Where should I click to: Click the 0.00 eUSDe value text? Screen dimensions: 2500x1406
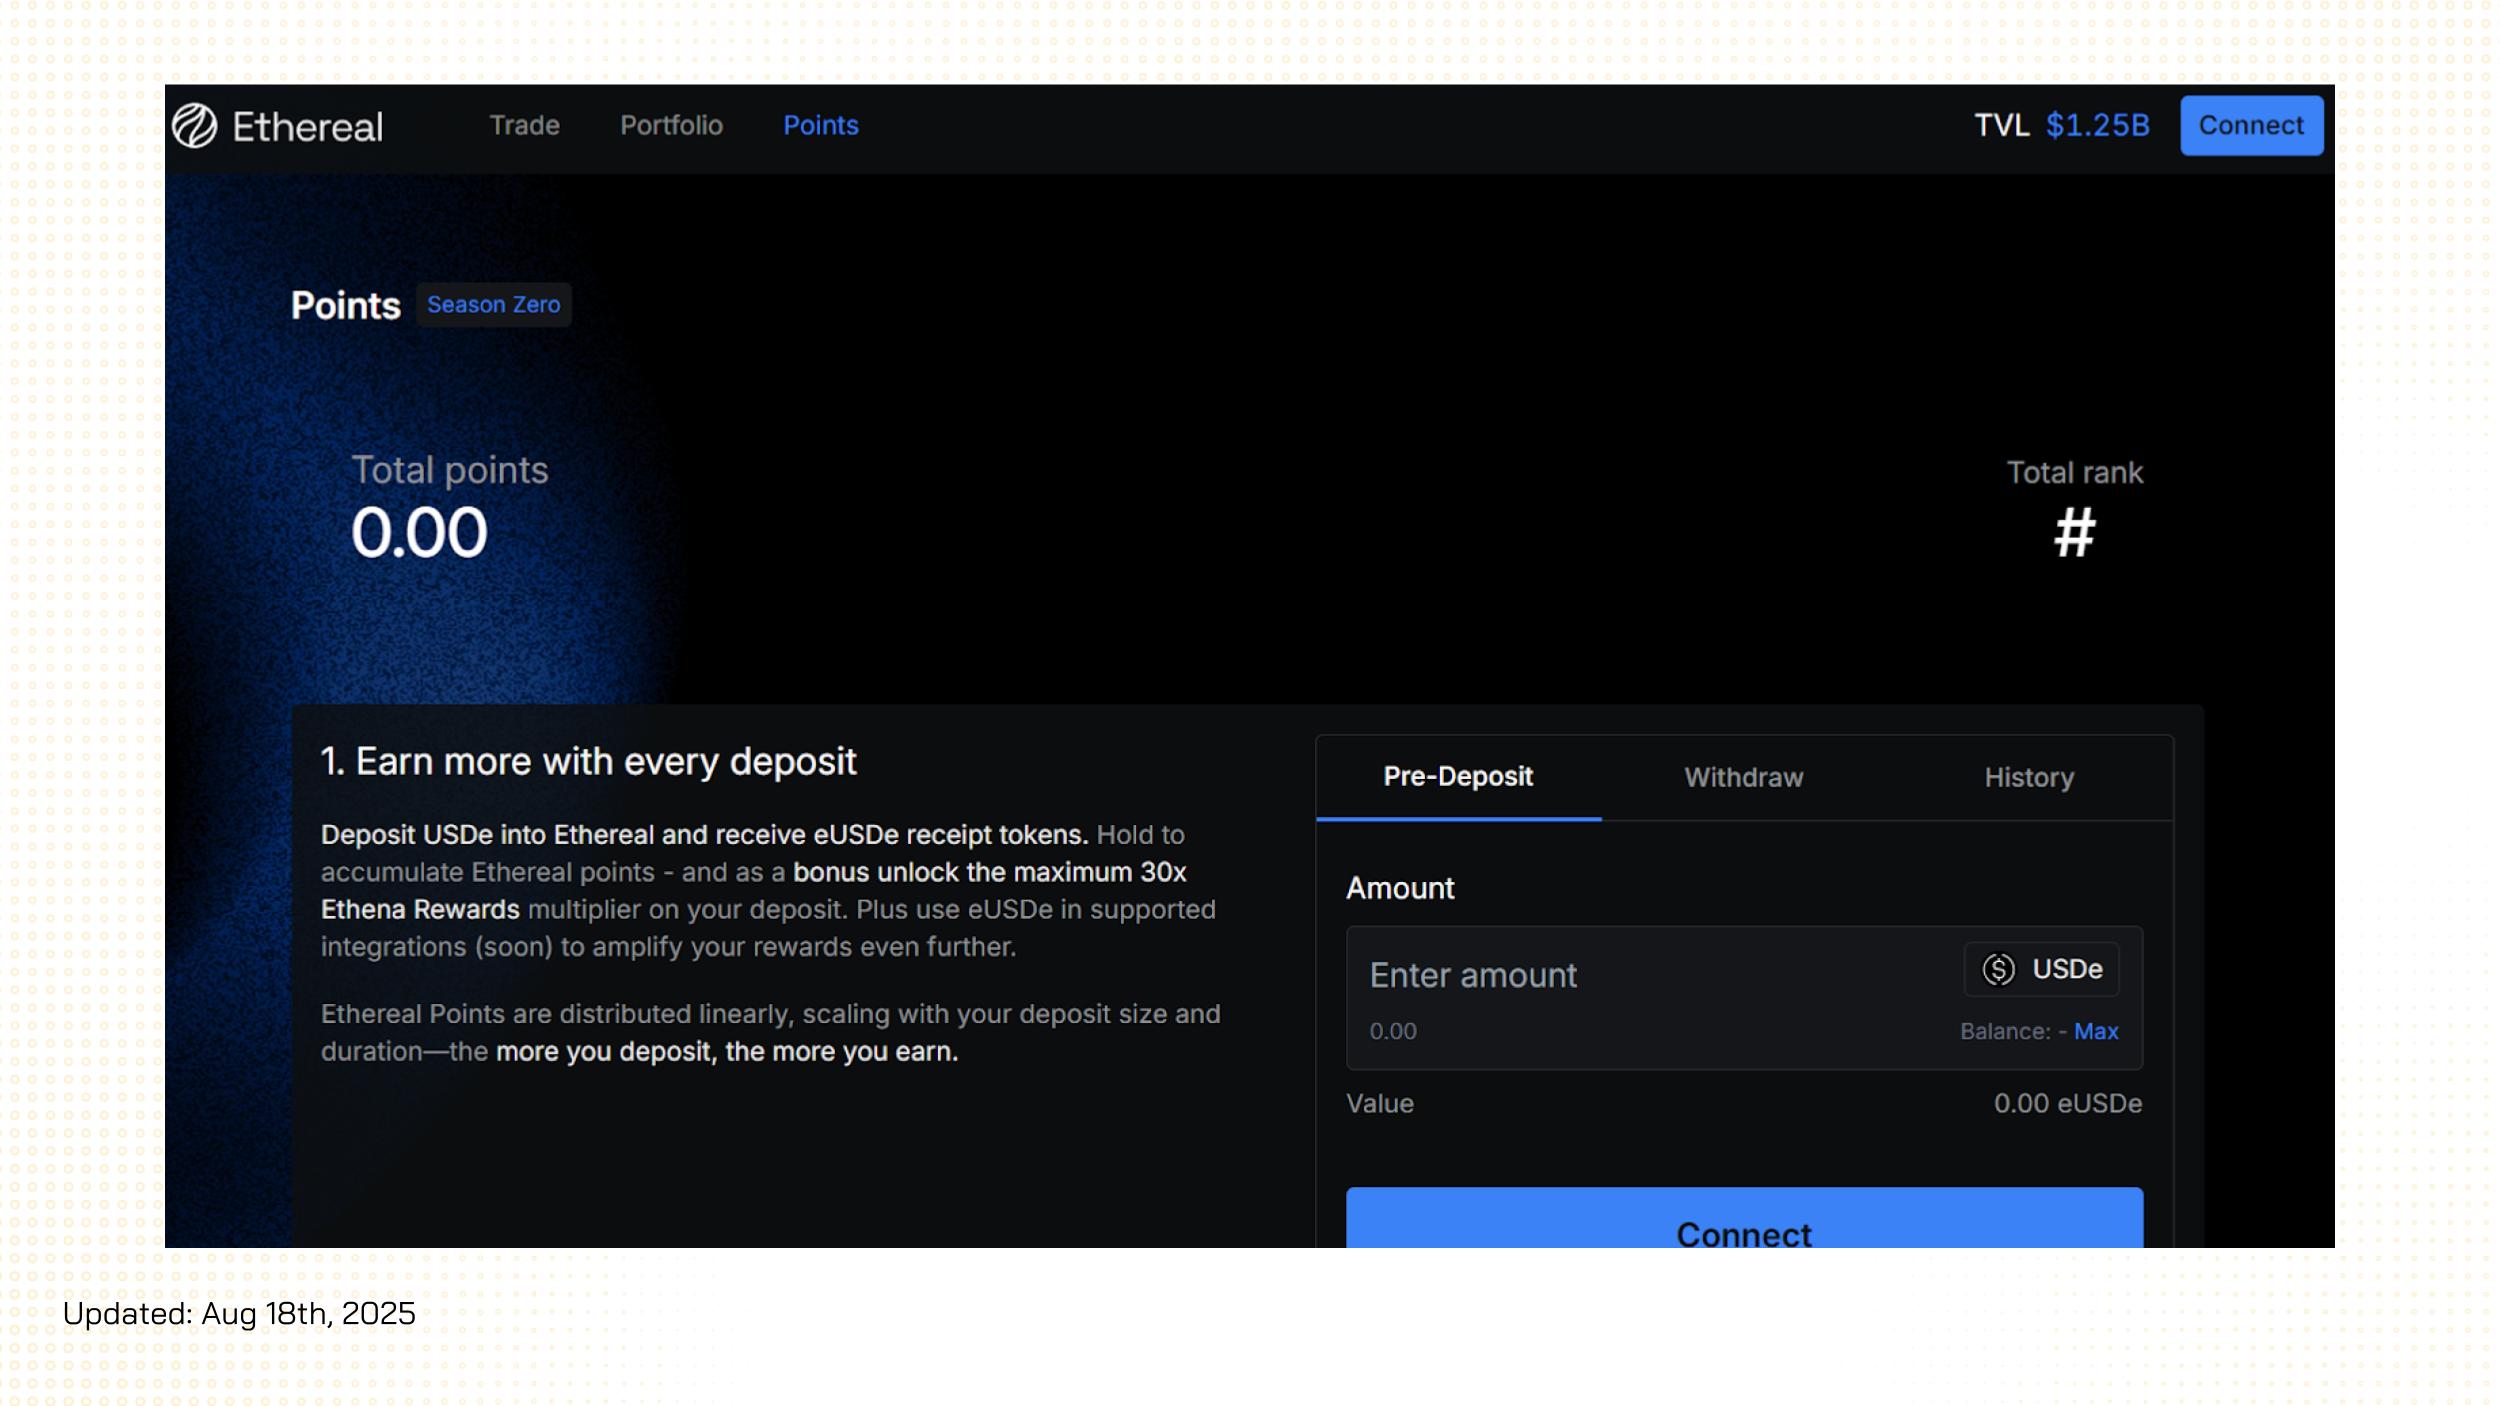tap(2067, 1103)
